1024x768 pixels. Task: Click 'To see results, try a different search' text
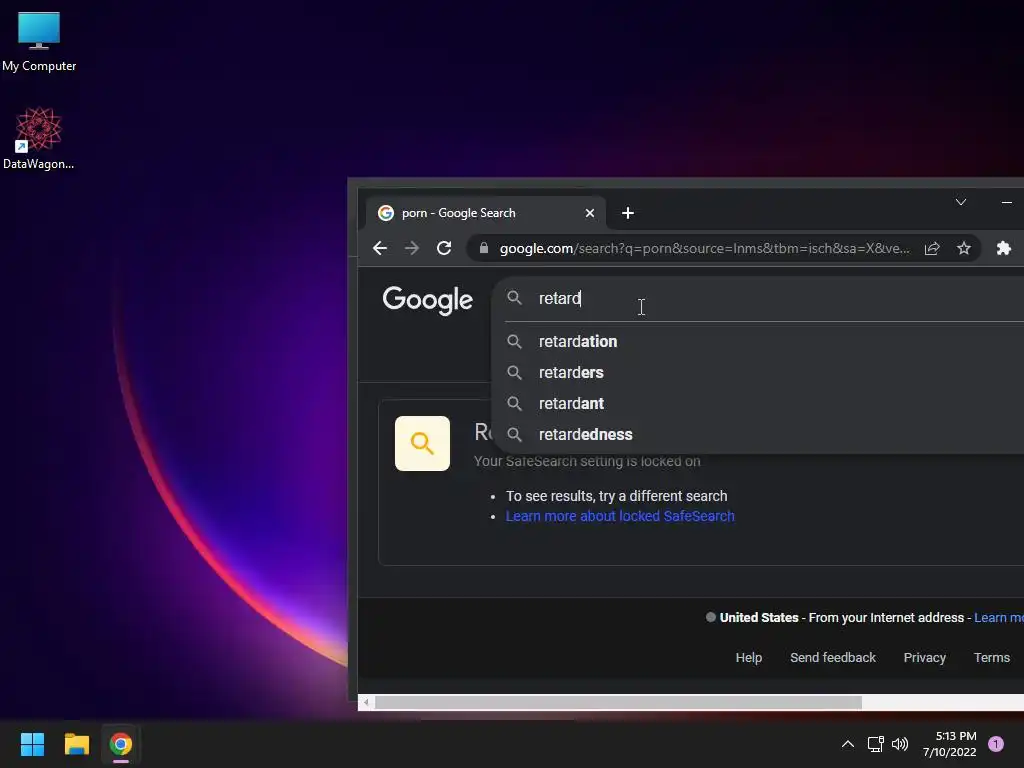(616, 496)
